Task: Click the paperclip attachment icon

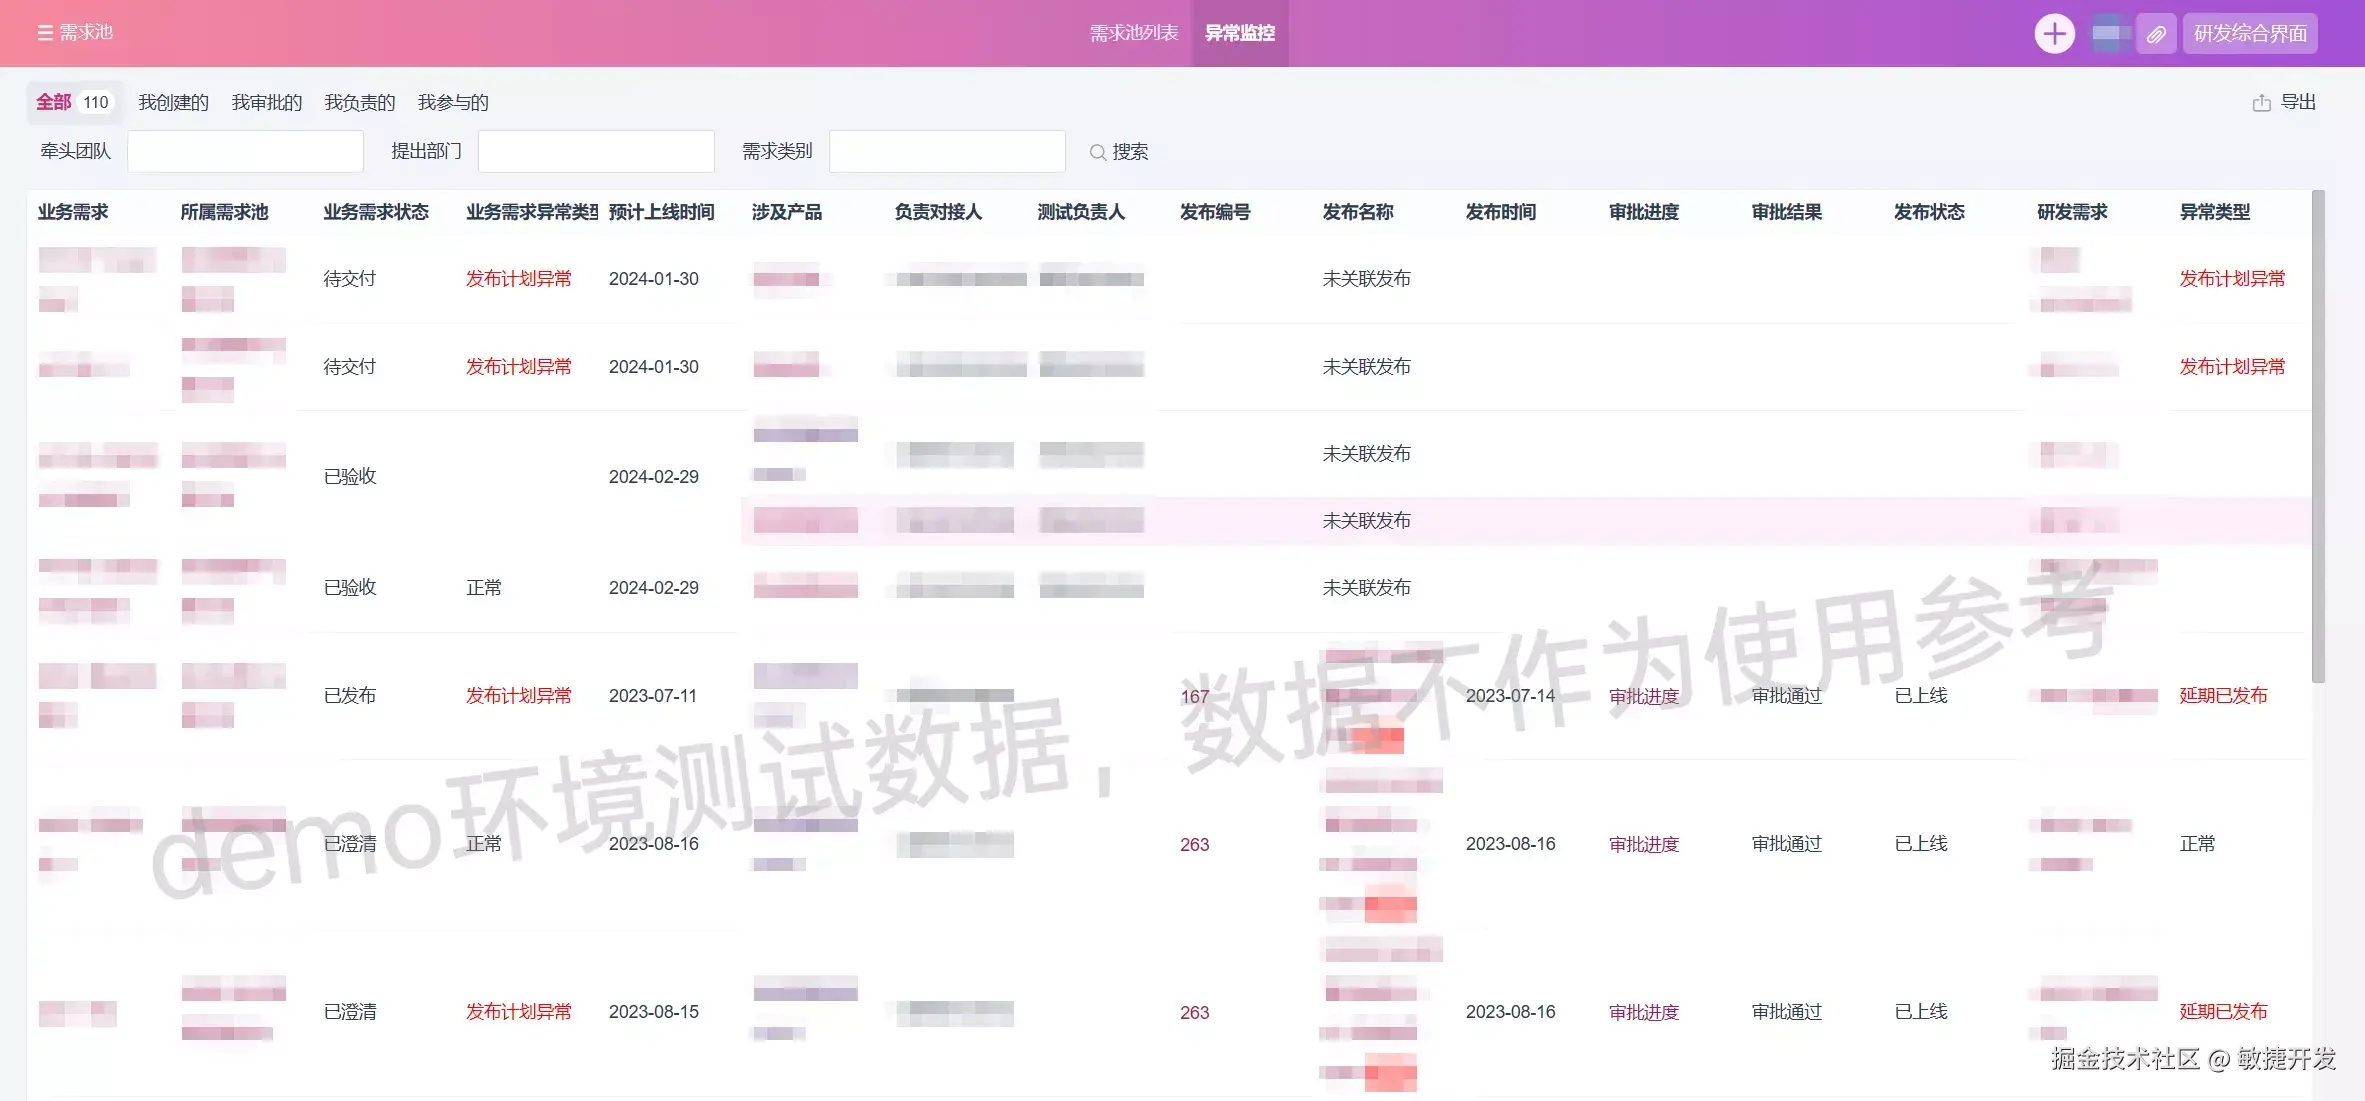Action: [2156, 34]
